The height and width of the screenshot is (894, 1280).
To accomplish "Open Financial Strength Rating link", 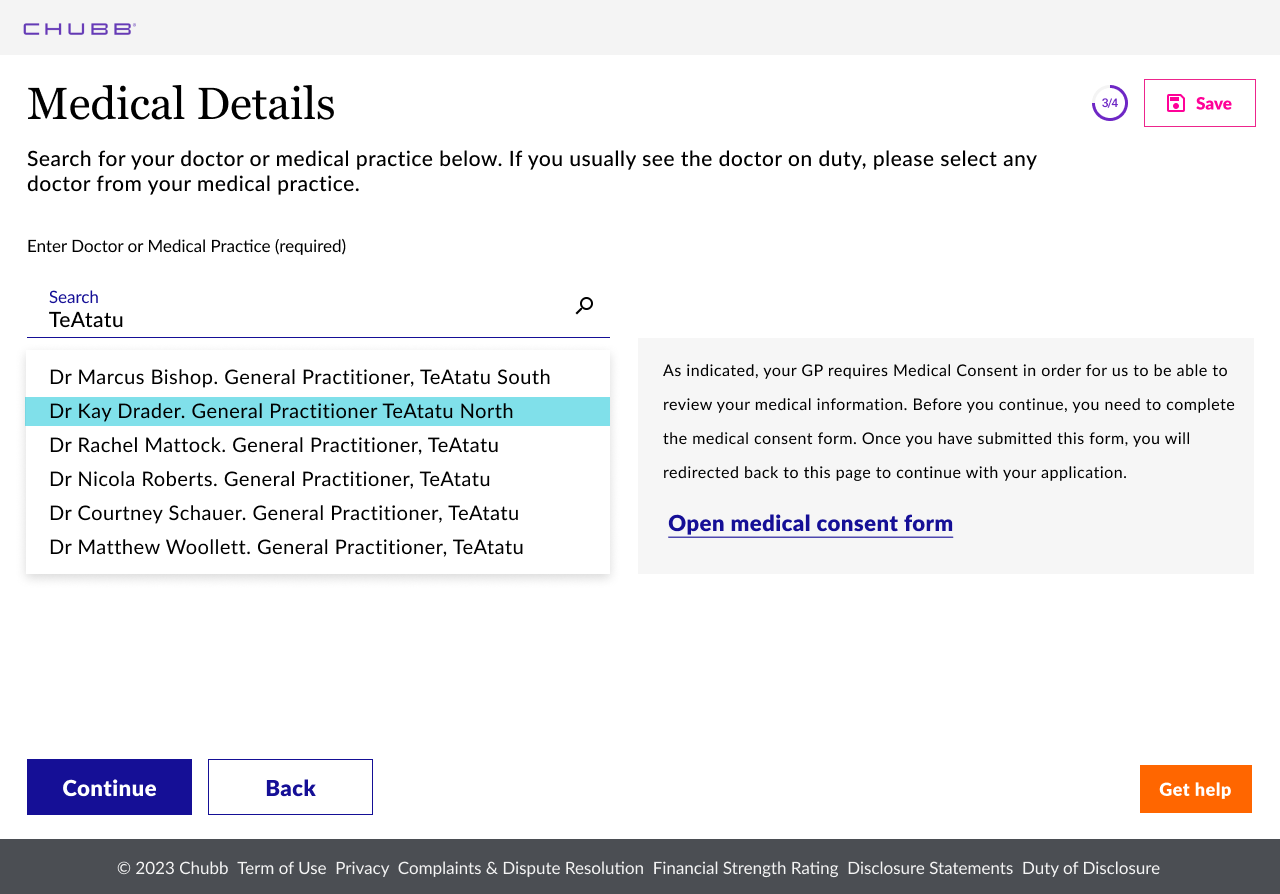I will 746,868.
